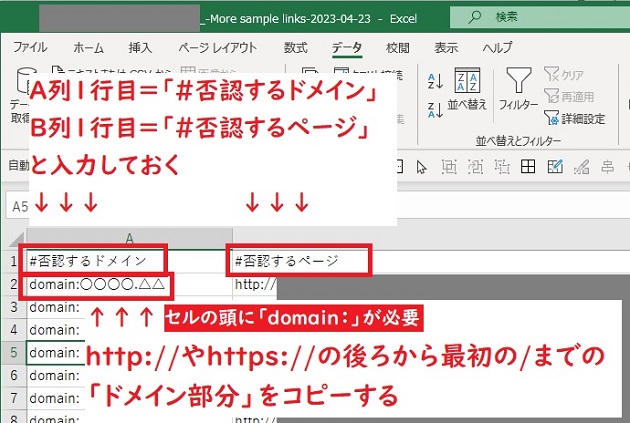
Task: Sort ascending with the A-to-Z icon
Action: 436,81
